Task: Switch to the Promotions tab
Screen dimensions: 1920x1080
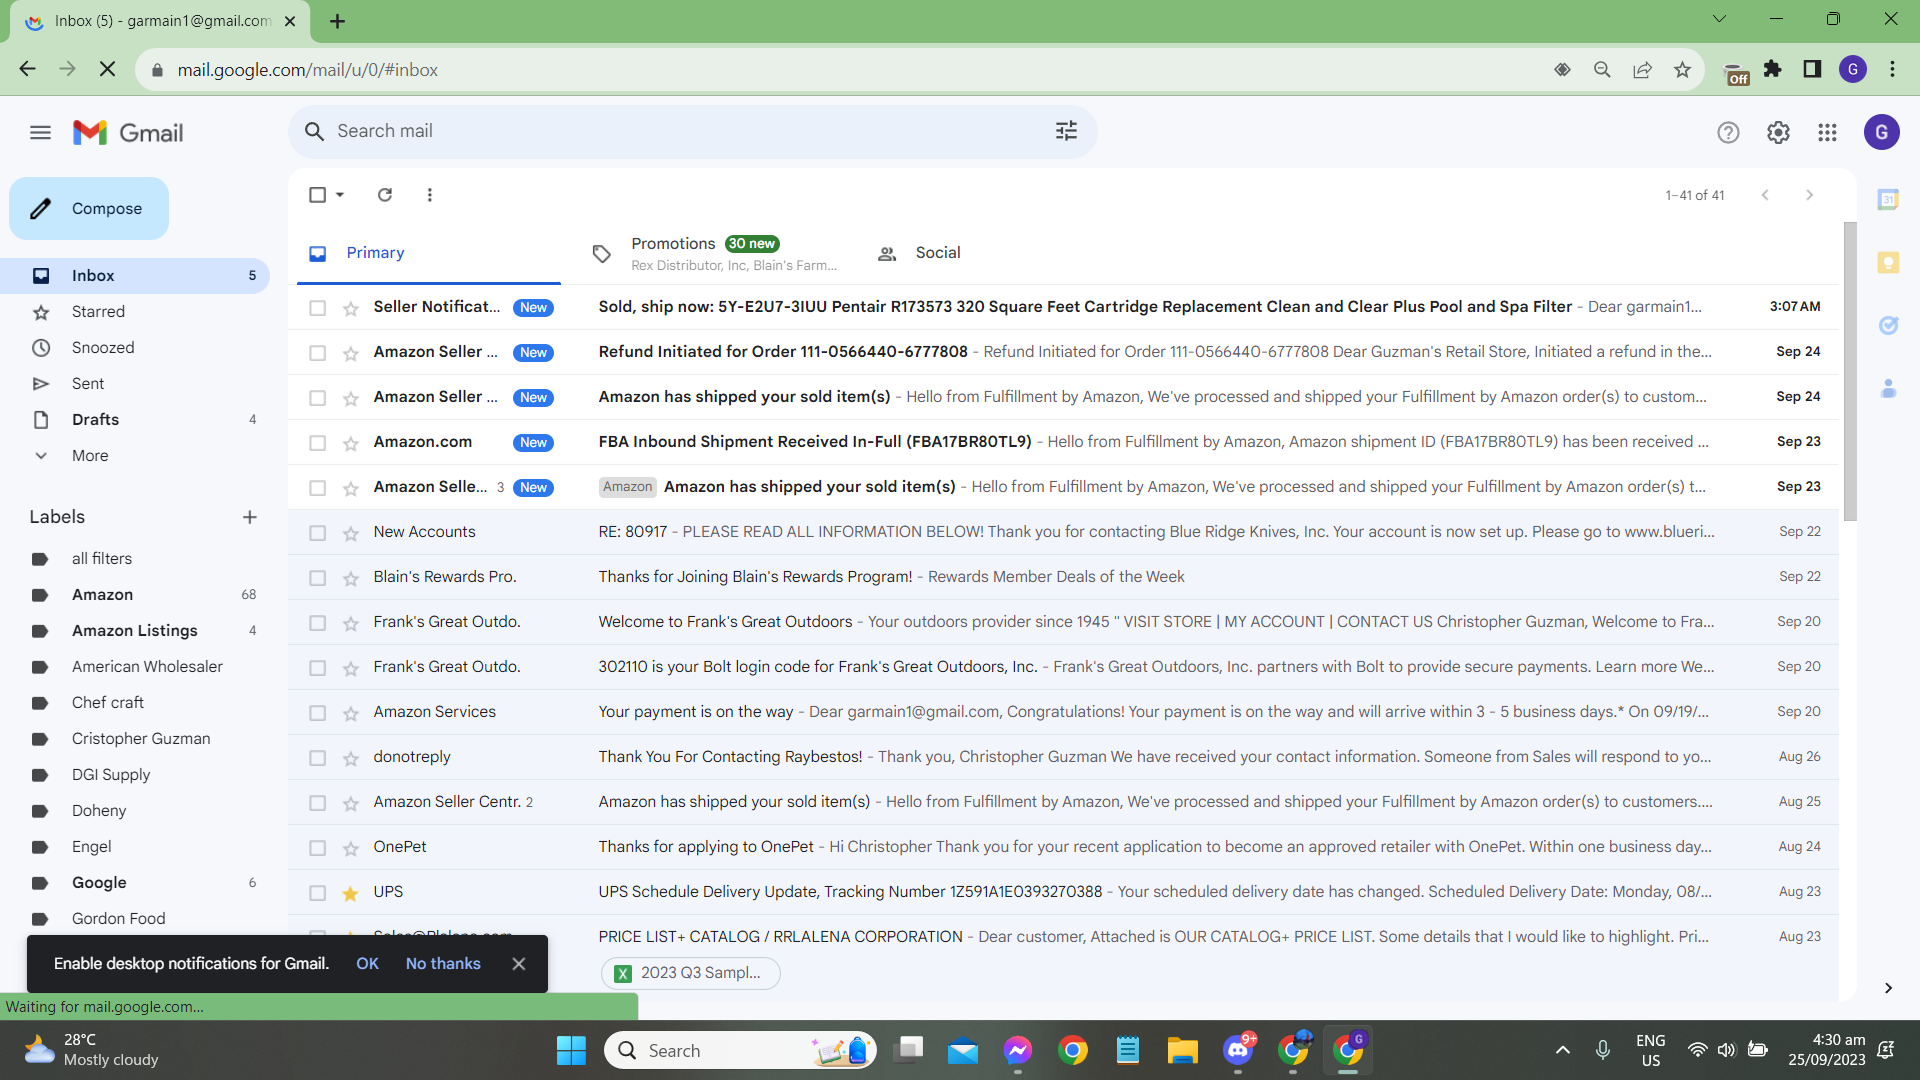Action: click(714, 253)
